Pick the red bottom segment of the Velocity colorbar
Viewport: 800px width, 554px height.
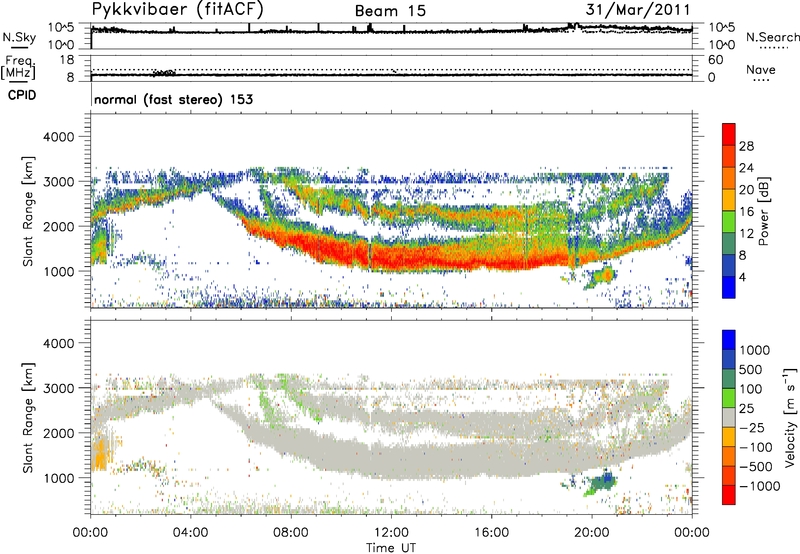[x=729, y=495]
